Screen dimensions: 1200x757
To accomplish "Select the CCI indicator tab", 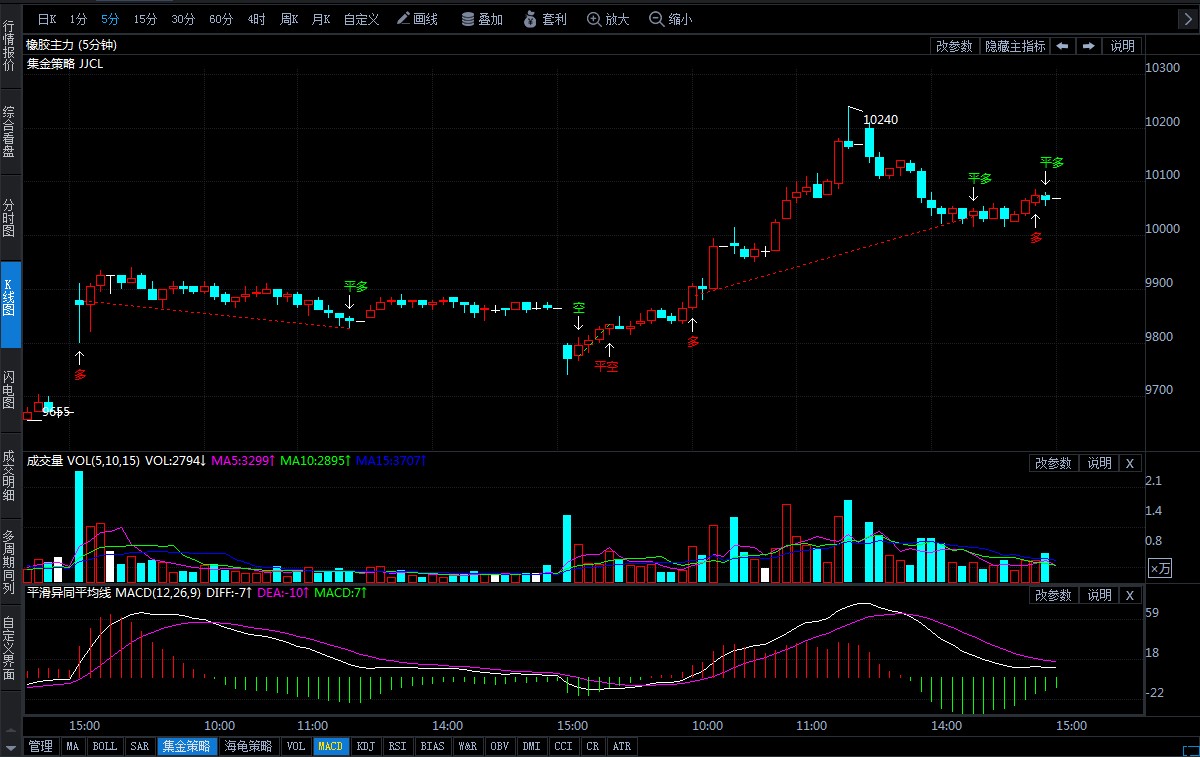I will (x=564, y=746).
